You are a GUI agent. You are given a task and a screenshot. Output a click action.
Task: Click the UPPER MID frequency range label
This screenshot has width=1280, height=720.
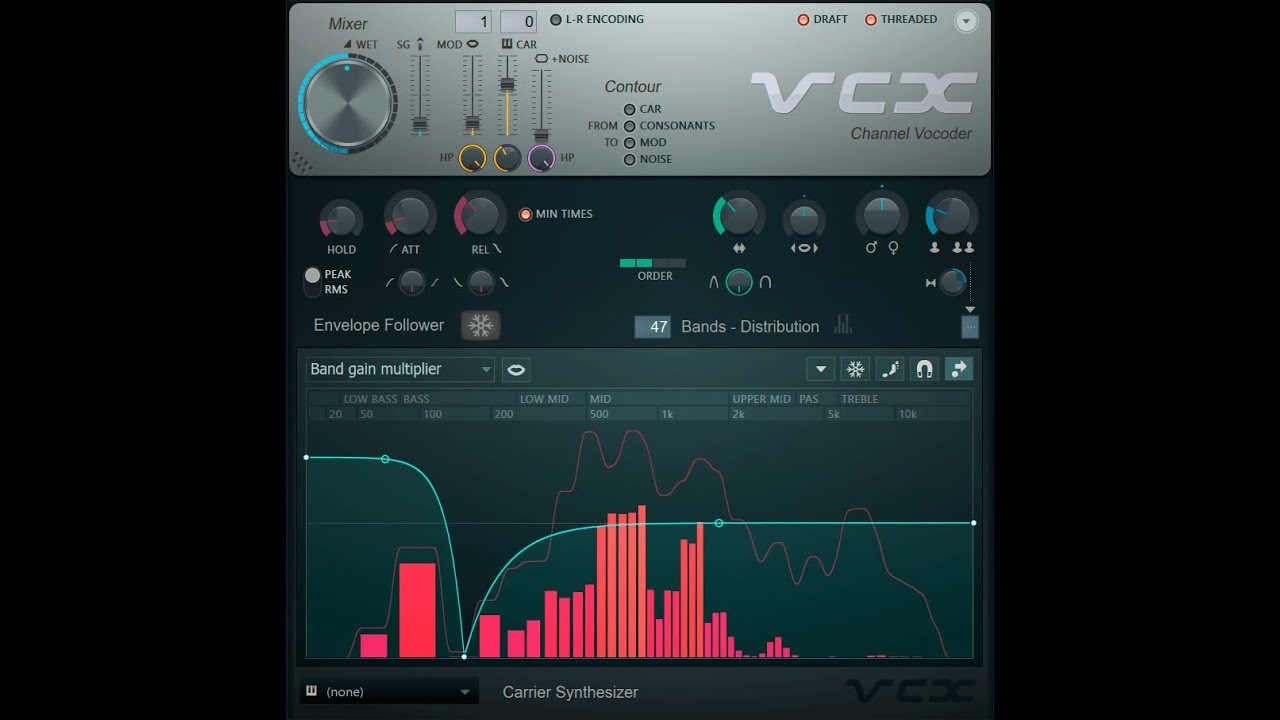point(762,399)
